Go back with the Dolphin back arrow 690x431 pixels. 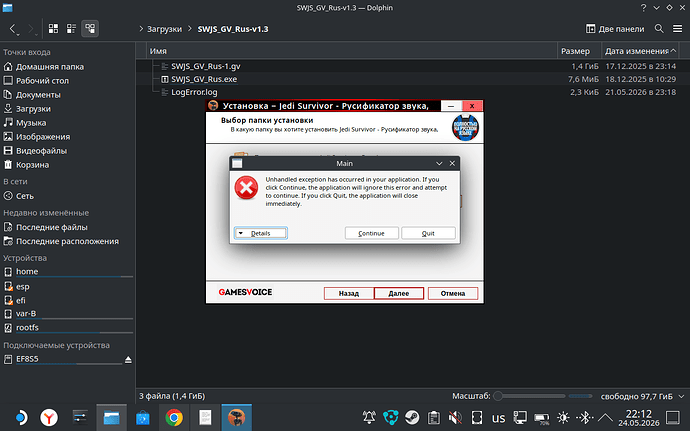tap(14, 29)
